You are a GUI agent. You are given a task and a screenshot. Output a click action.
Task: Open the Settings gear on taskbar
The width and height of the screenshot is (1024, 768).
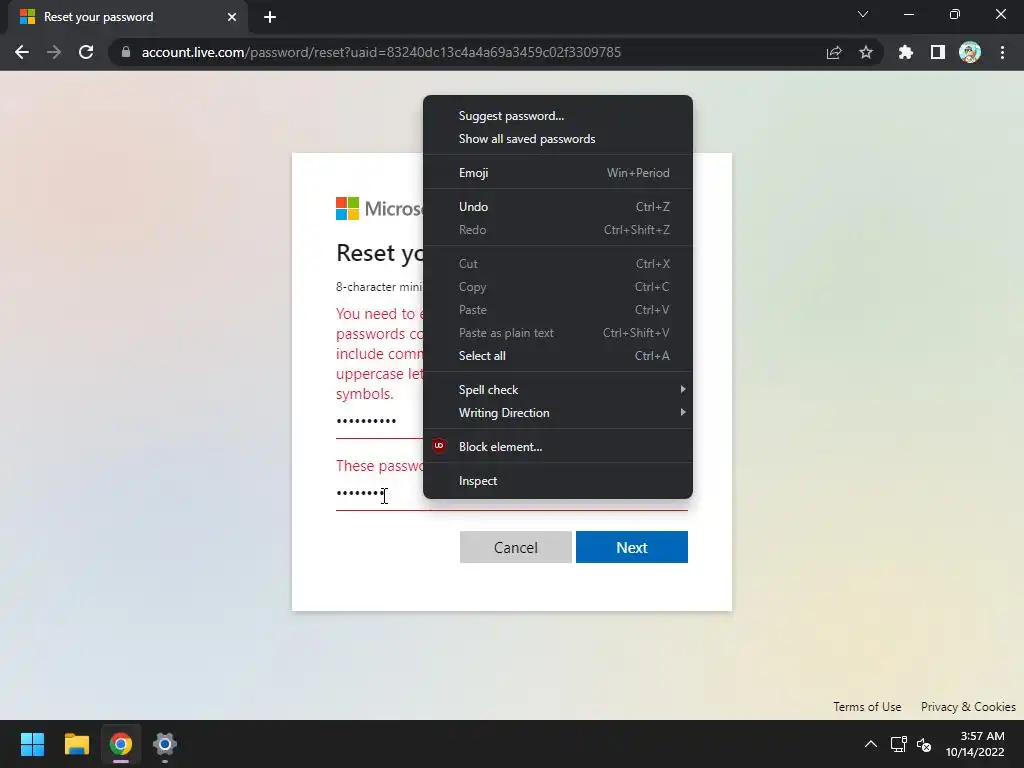[x=165, y=744]
